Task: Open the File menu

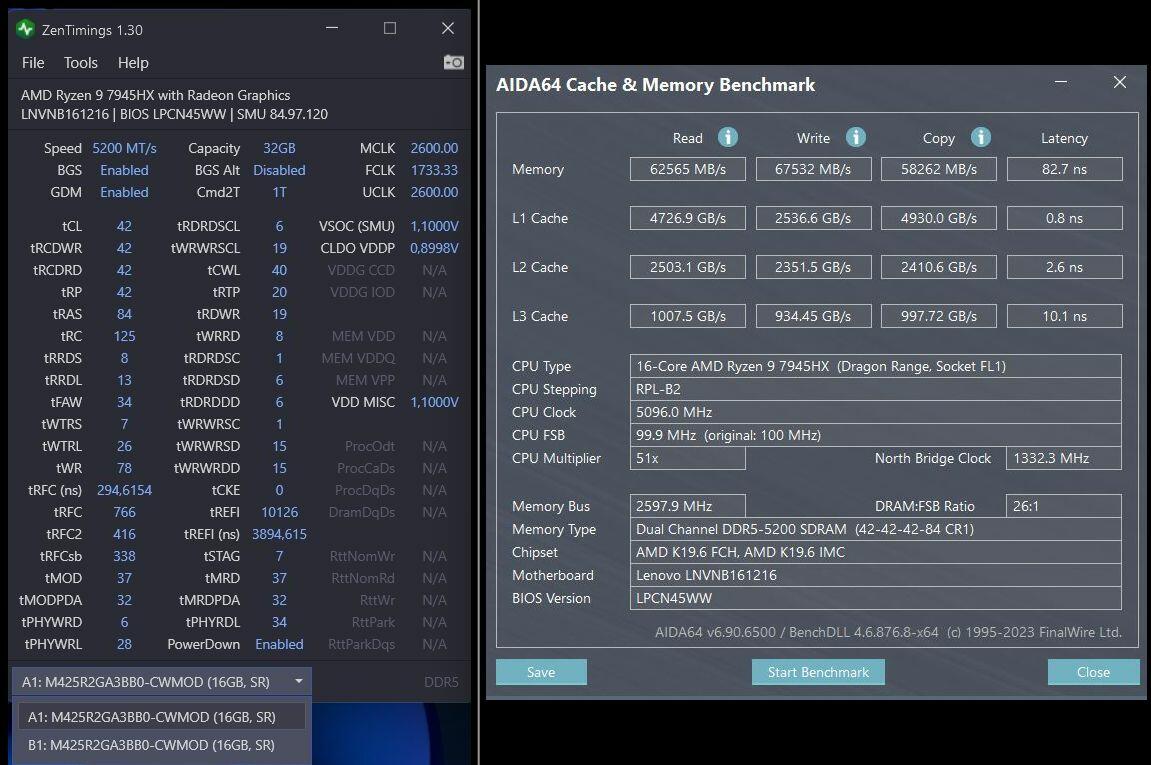Action: pos(33,62)
